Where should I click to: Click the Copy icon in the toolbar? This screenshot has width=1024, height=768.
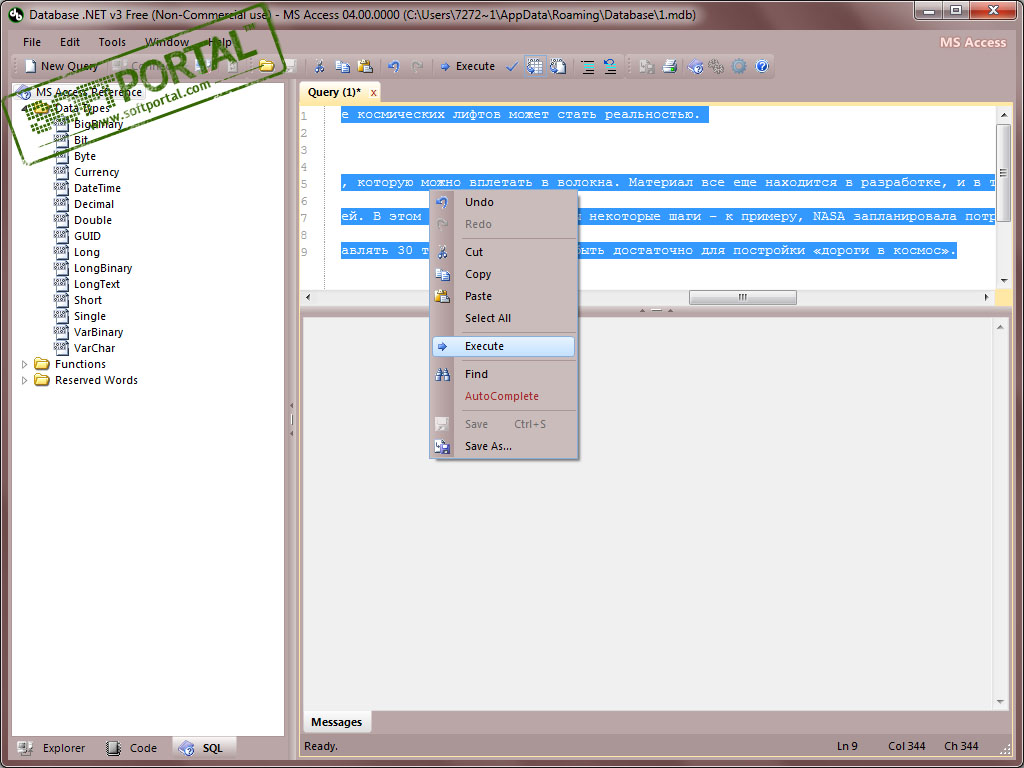tap(342, 66)
